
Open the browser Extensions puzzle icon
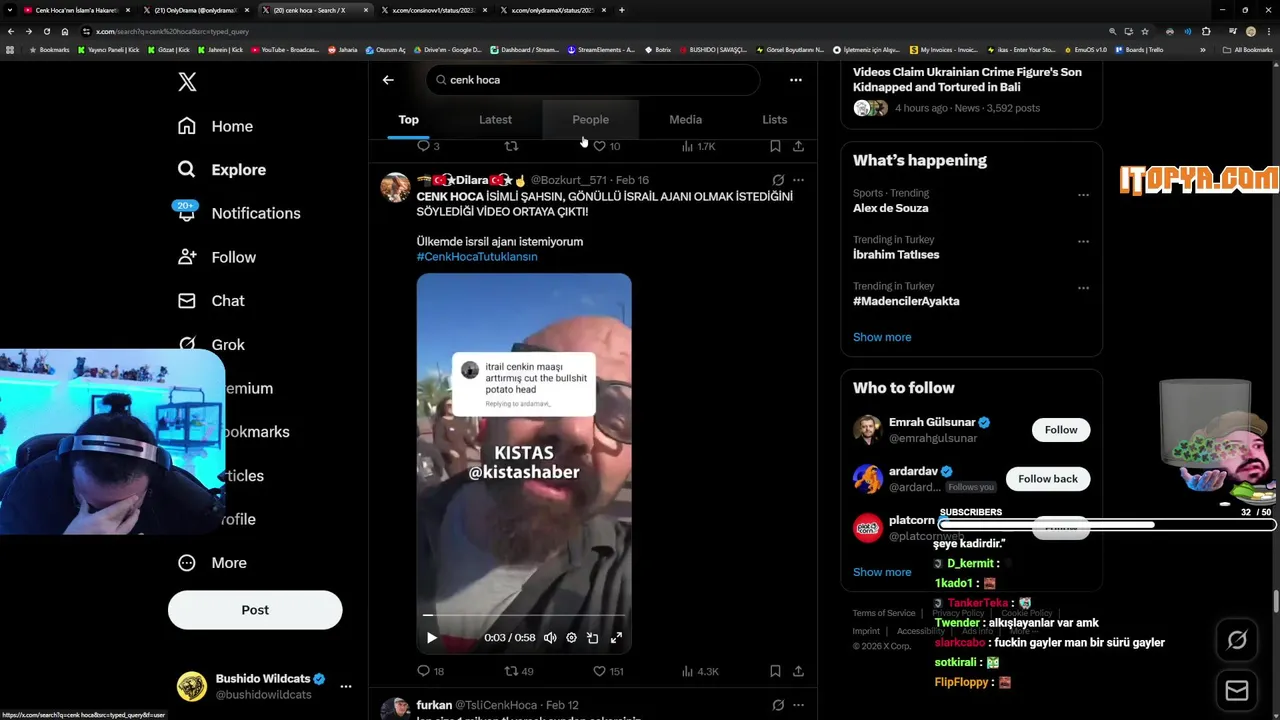[1206, 31]
